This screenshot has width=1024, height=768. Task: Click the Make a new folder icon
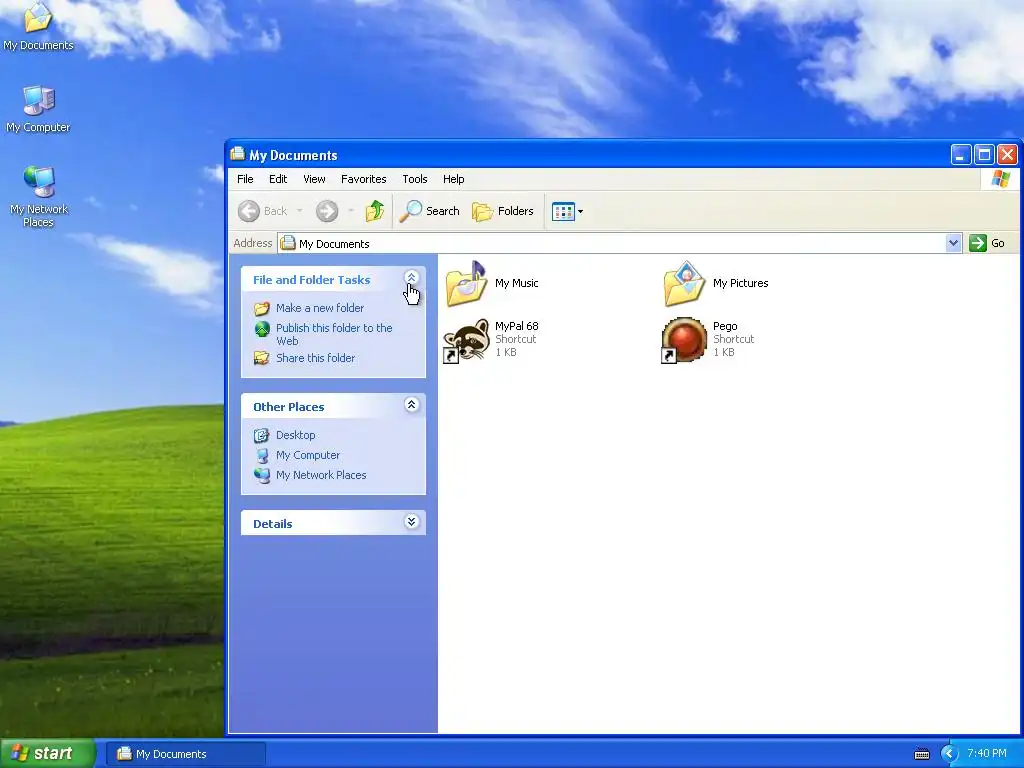click(x=262, y=308)
